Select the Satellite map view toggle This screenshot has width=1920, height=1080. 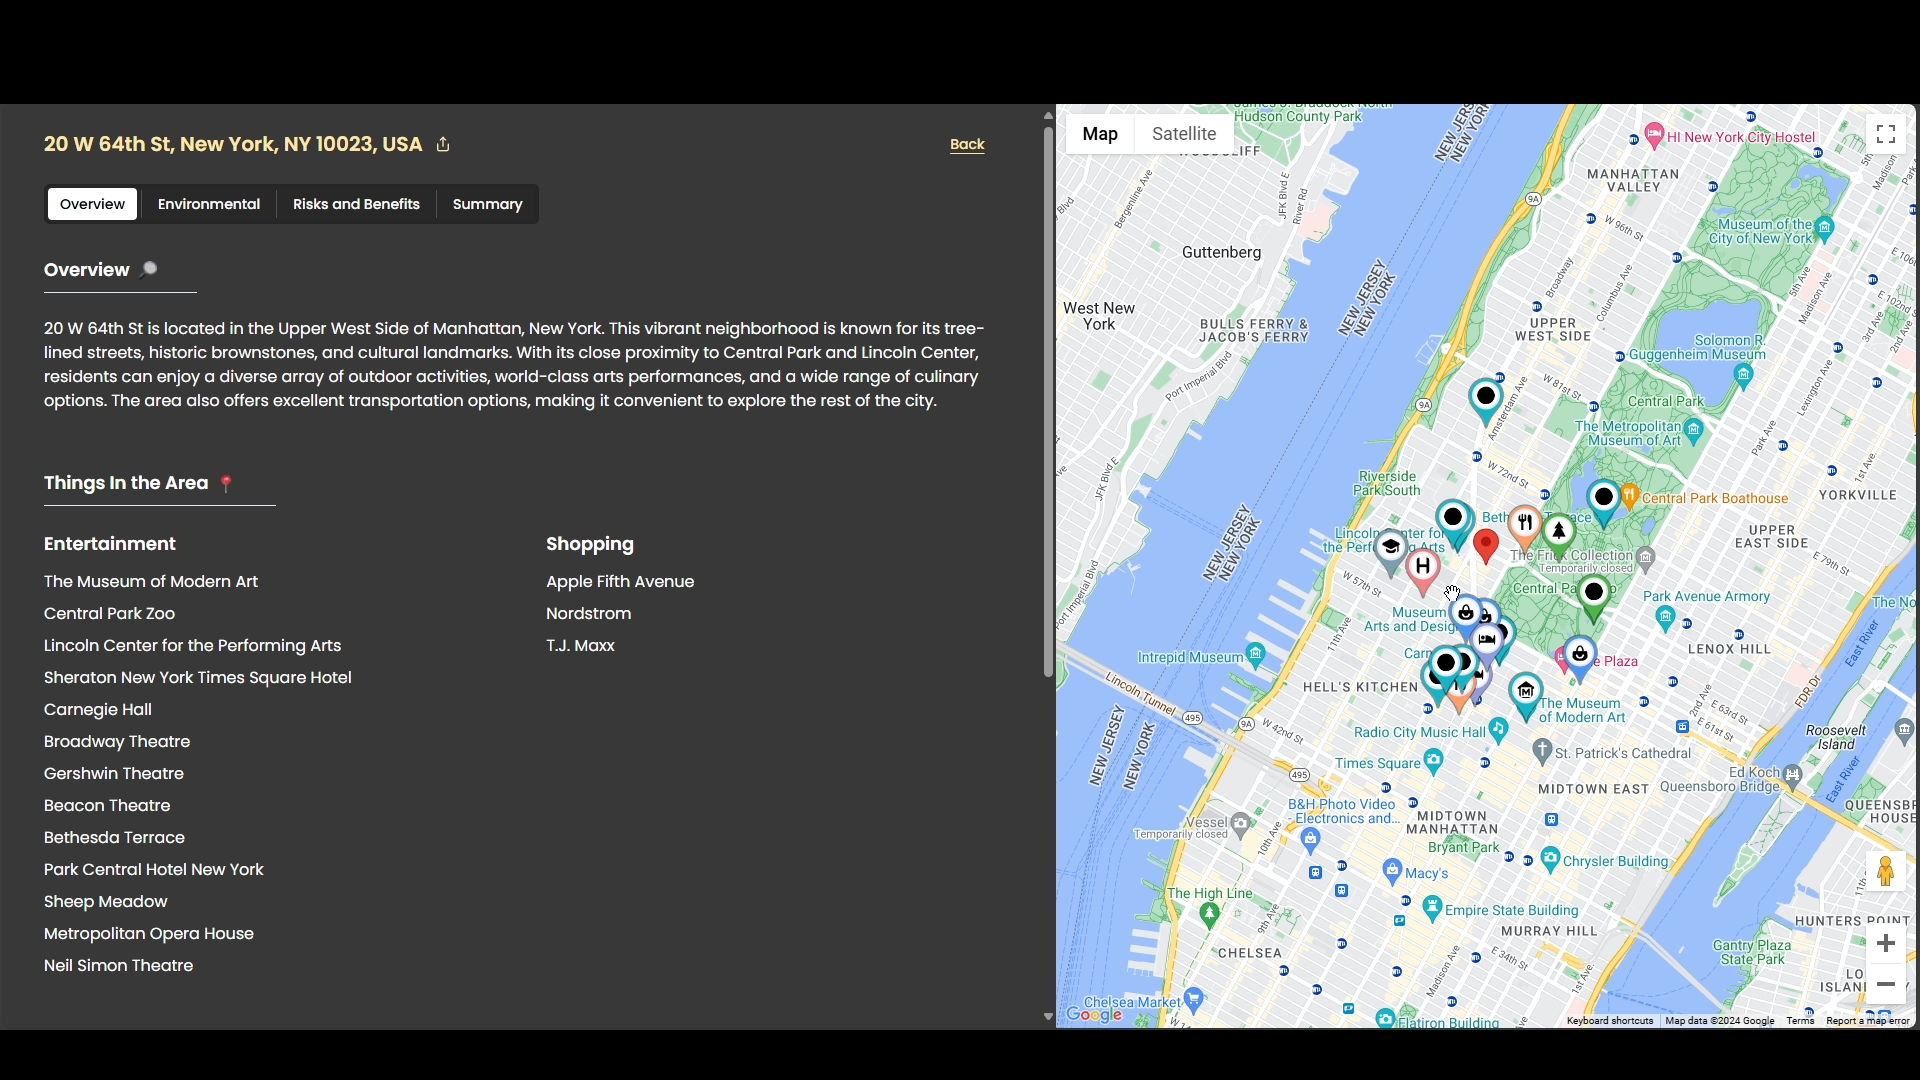pos(1183,133)
